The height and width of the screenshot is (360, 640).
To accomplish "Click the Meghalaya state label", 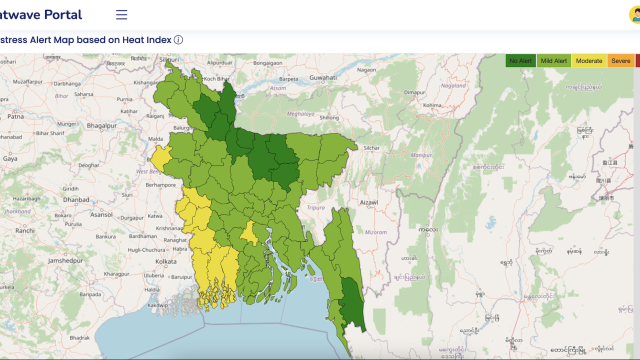I will pos(300,114).
